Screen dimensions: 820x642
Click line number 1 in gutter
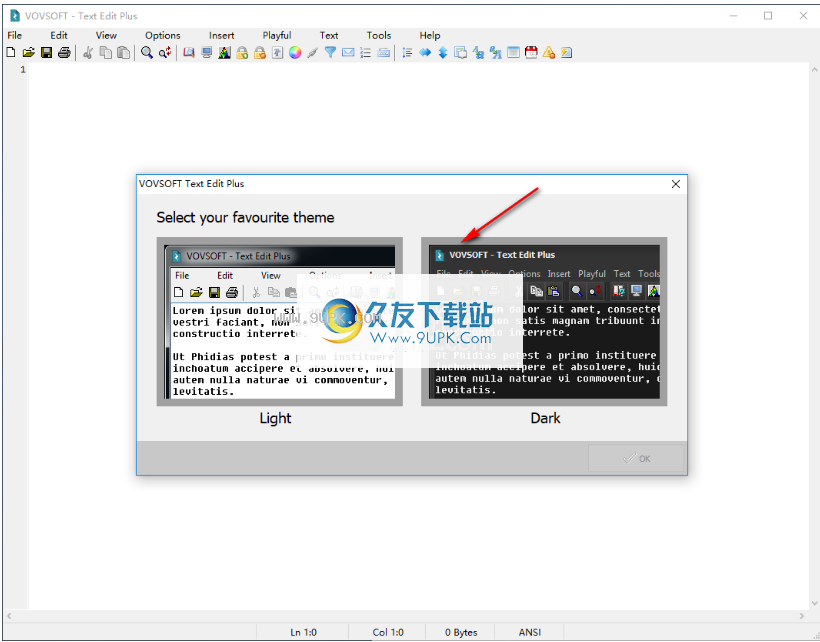point(23,70)
